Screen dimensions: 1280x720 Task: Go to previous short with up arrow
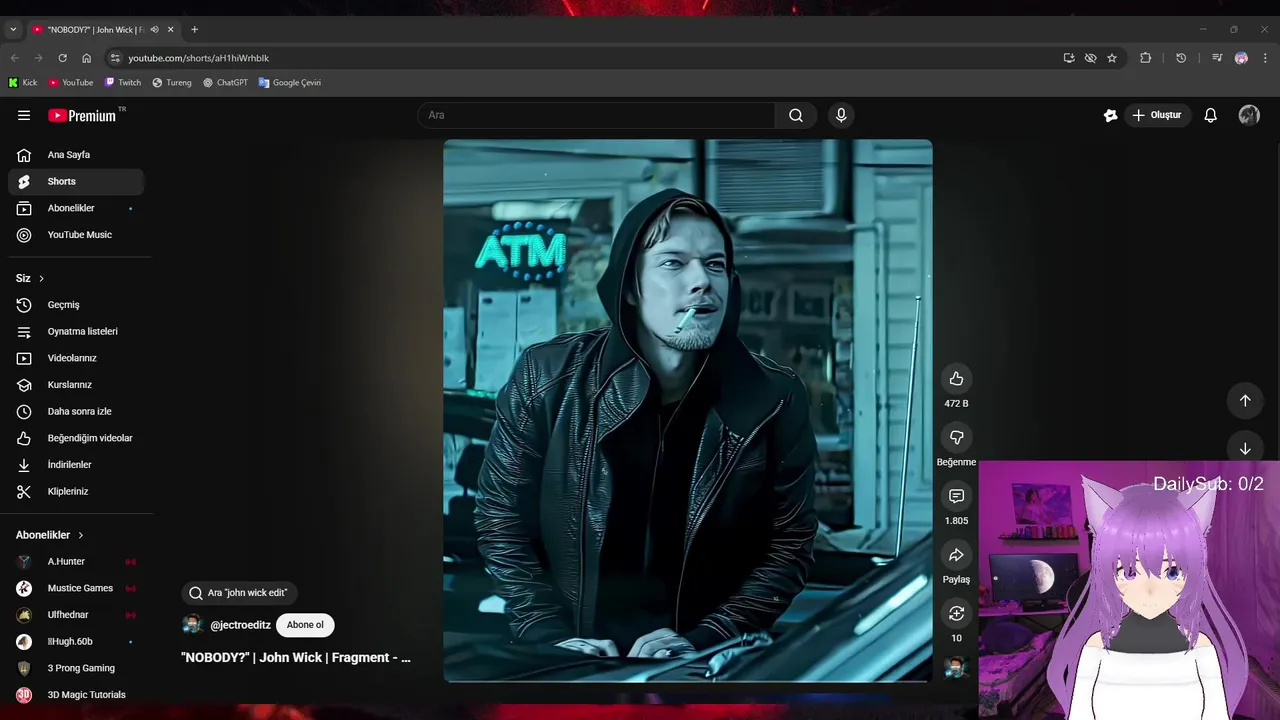coord(1245,400)
